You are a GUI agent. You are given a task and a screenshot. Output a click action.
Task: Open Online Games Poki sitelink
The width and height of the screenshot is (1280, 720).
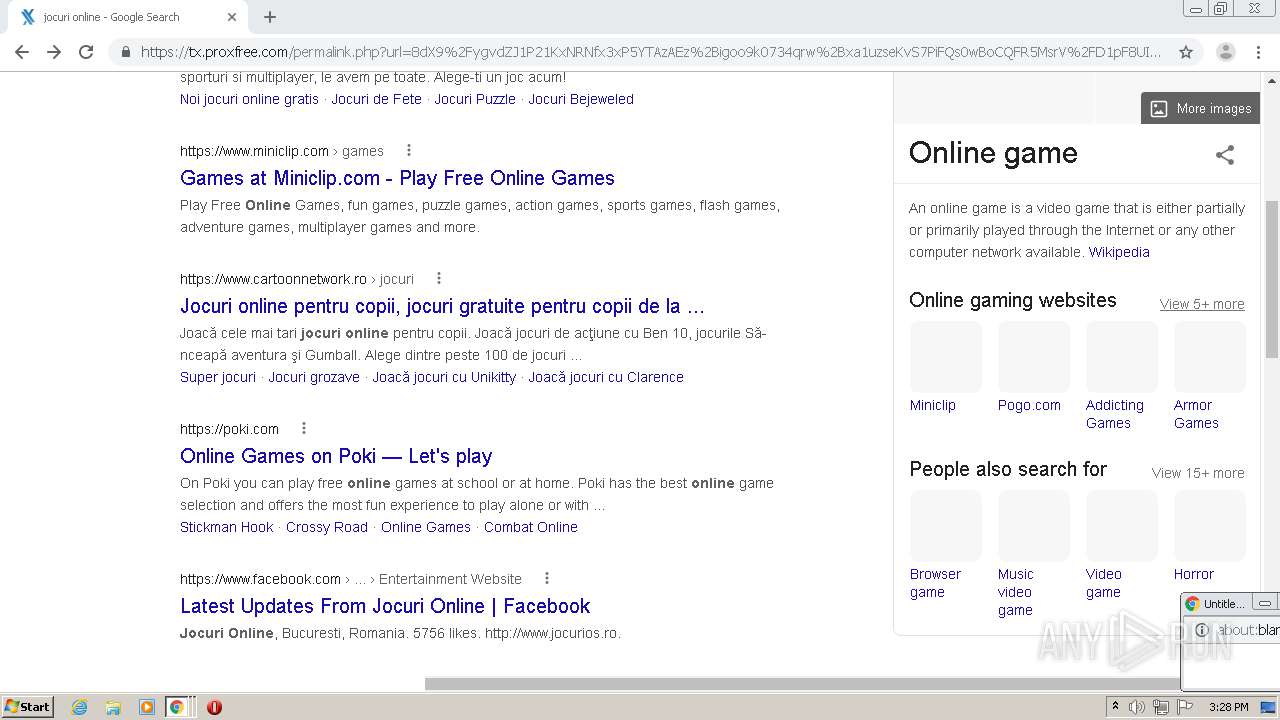[426, 527]
